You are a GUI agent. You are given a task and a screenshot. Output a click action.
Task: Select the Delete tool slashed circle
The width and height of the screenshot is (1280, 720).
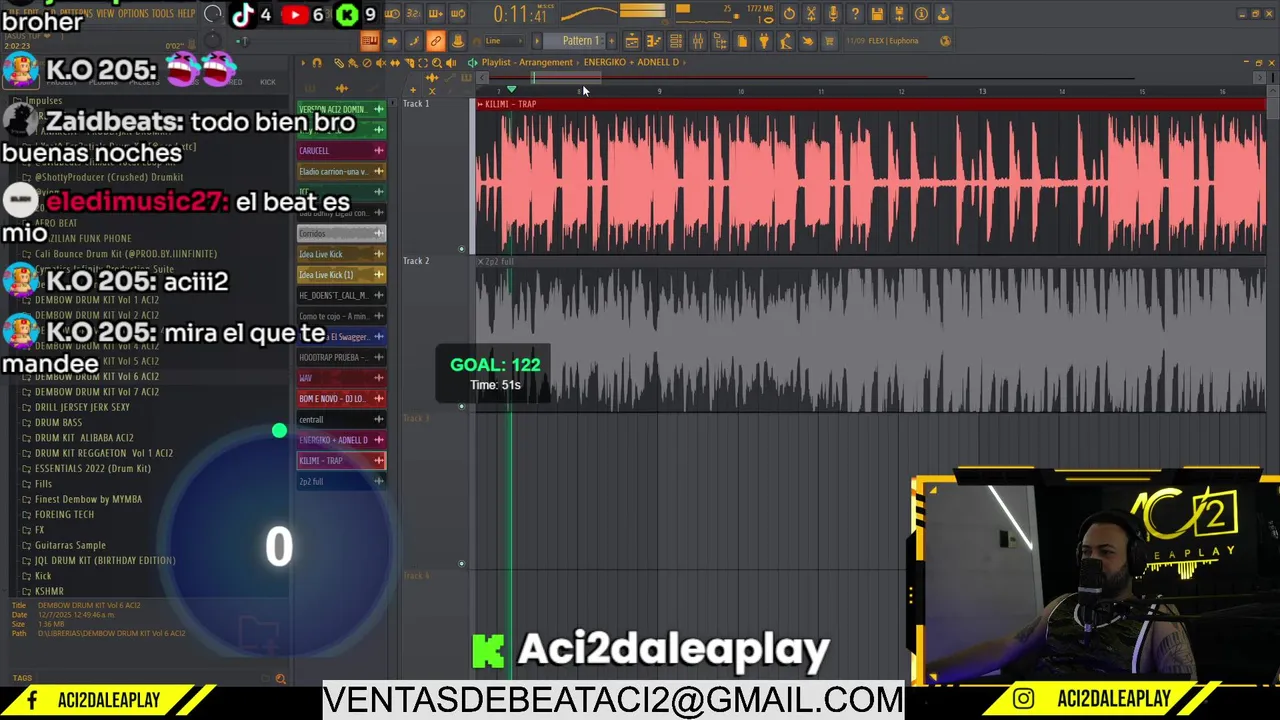(367, 62)
